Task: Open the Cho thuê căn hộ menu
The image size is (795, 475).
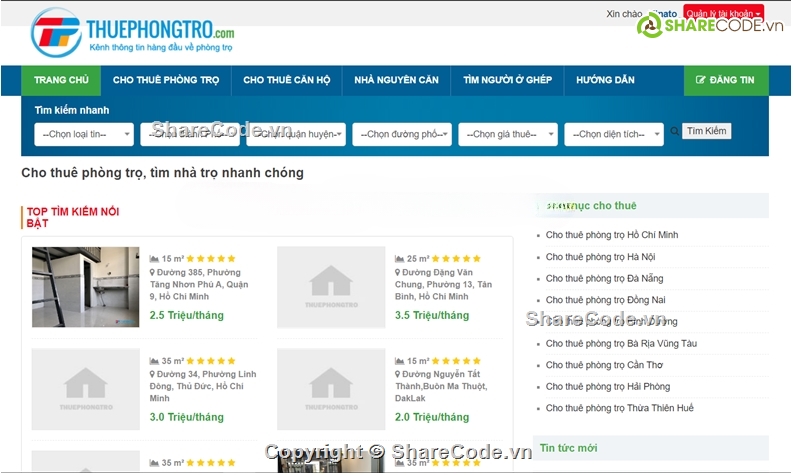Action: (x=286, y=80)
